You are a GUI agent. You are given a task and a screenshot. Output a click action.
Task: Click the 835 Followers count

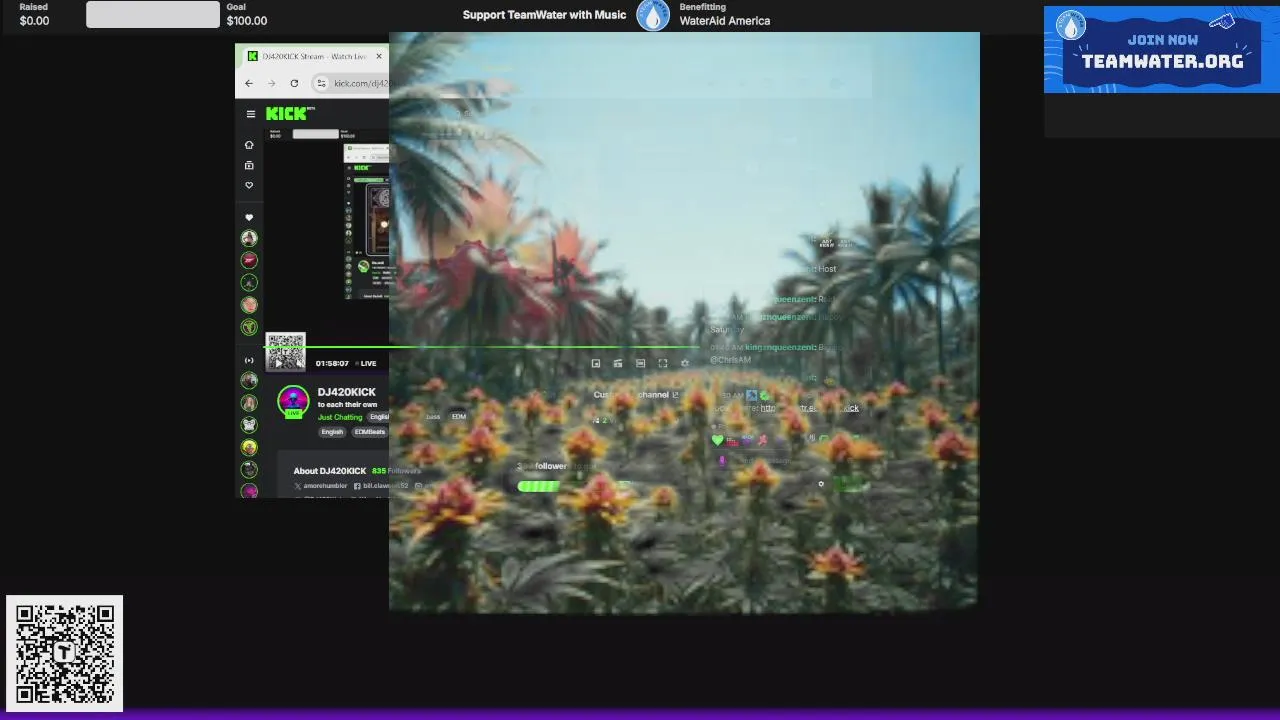396,471
